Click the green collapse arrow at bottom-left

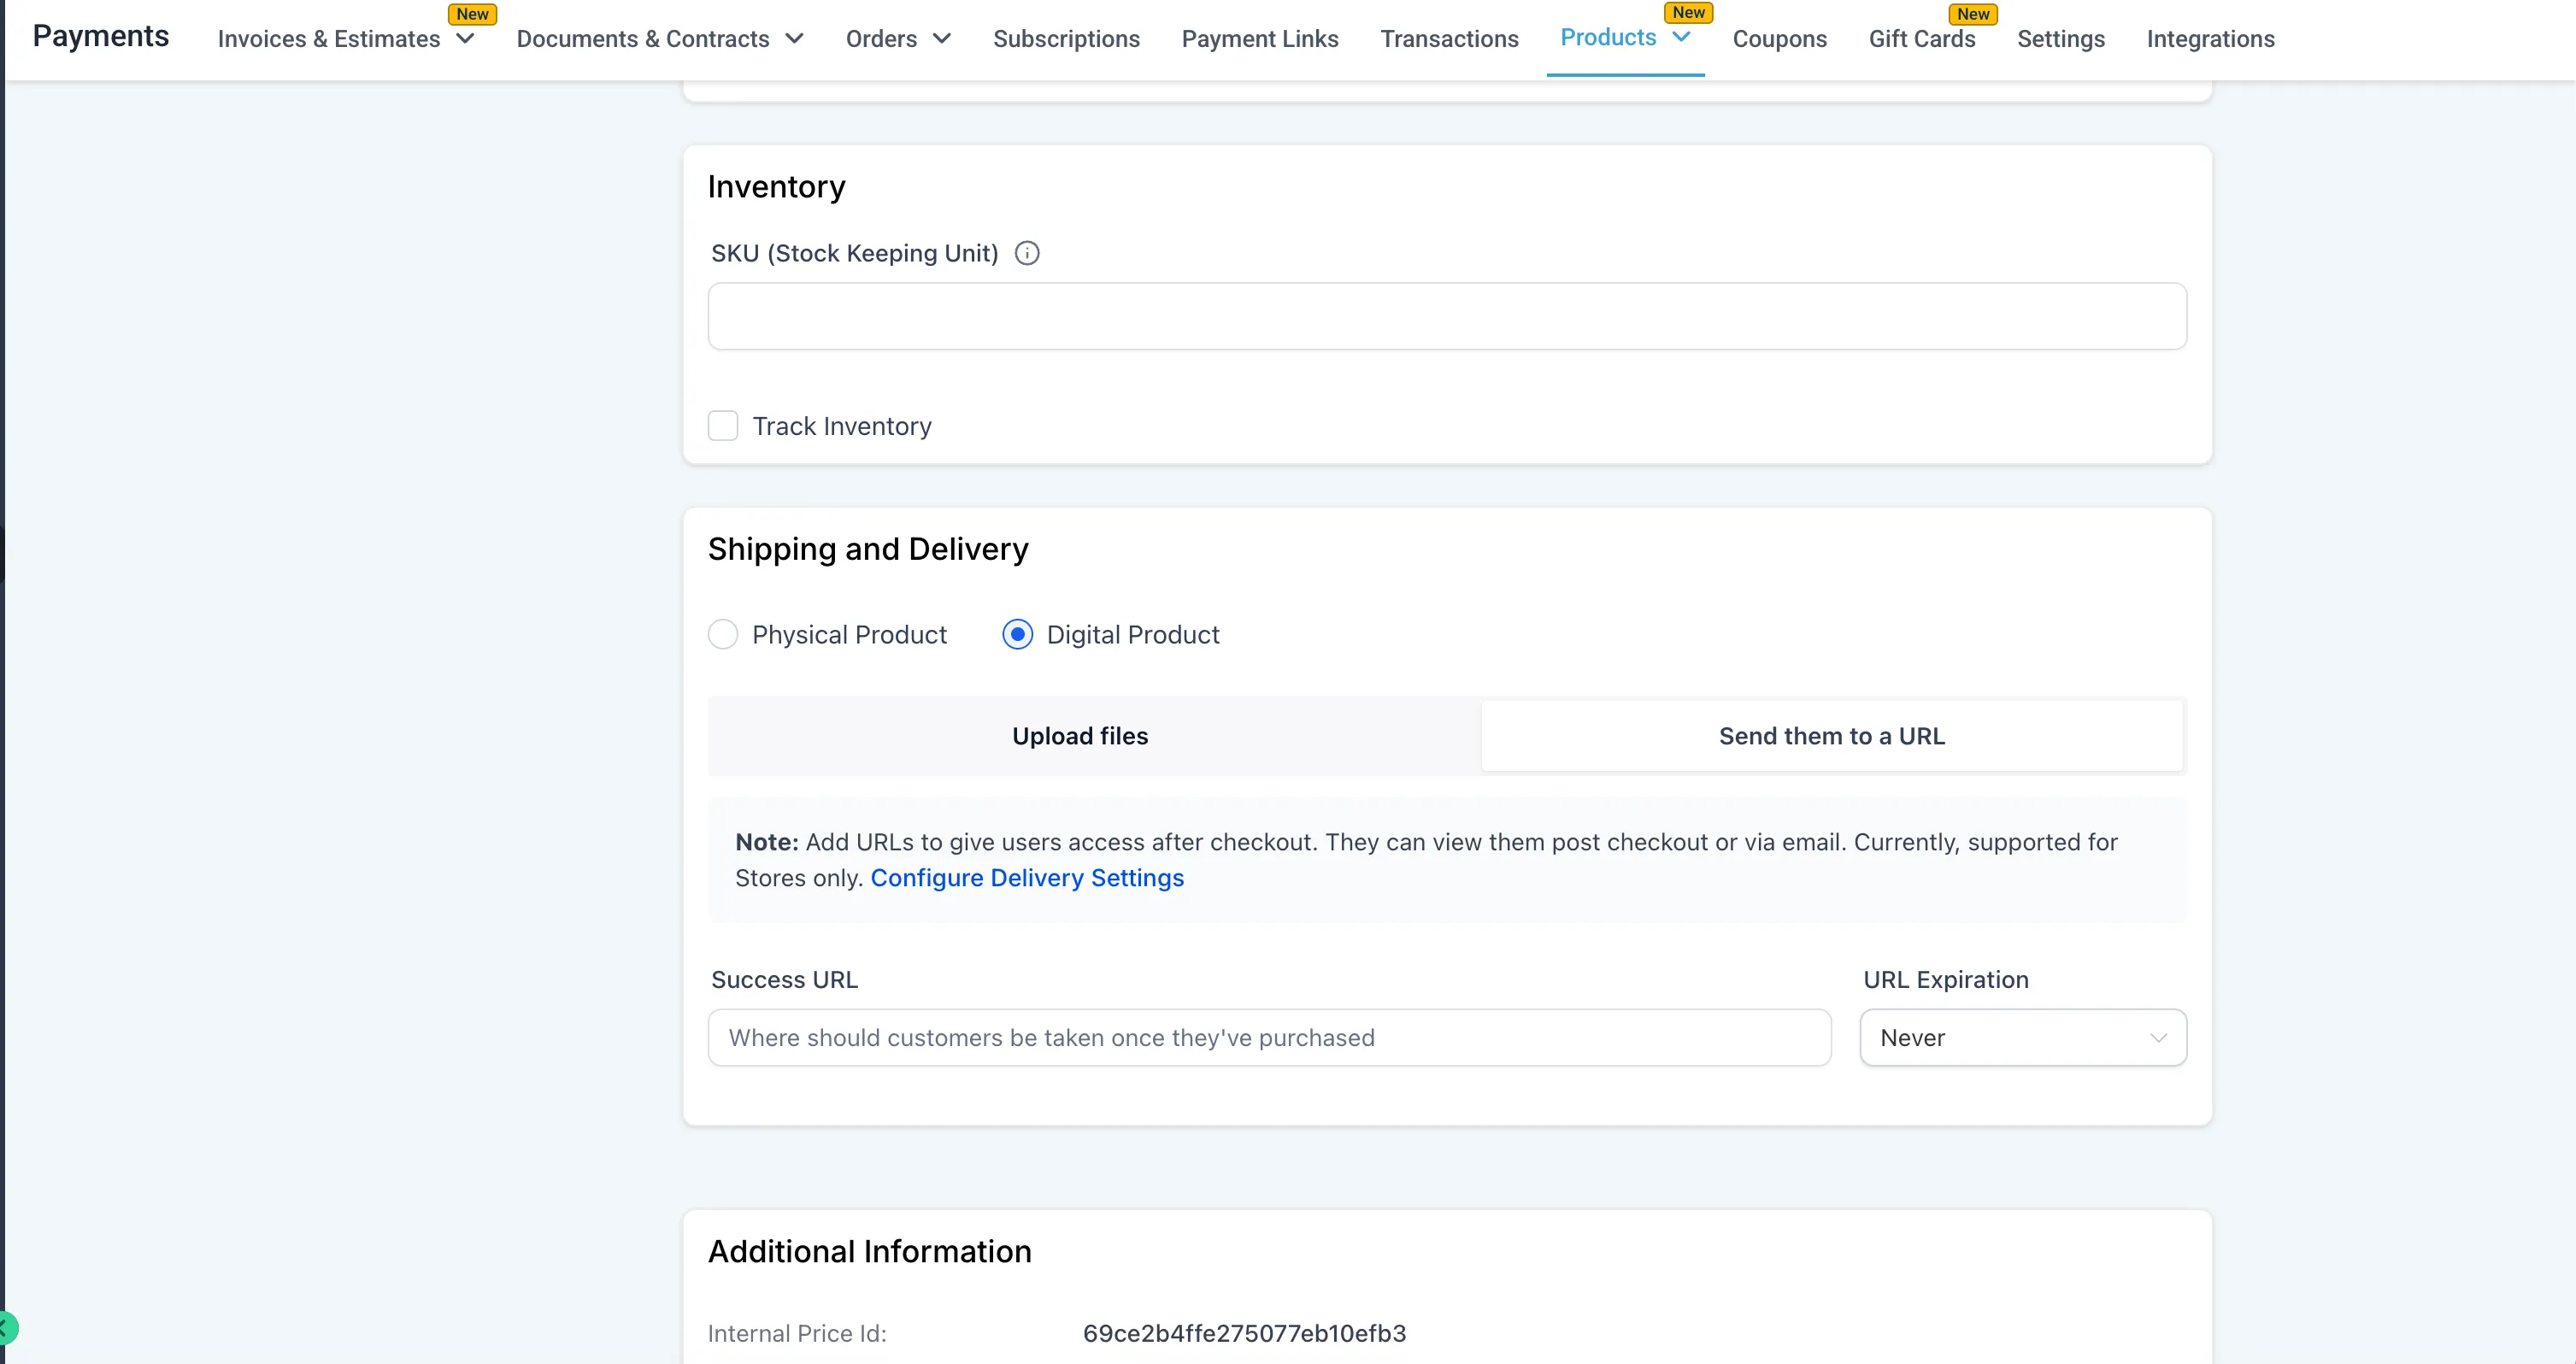6,1328
